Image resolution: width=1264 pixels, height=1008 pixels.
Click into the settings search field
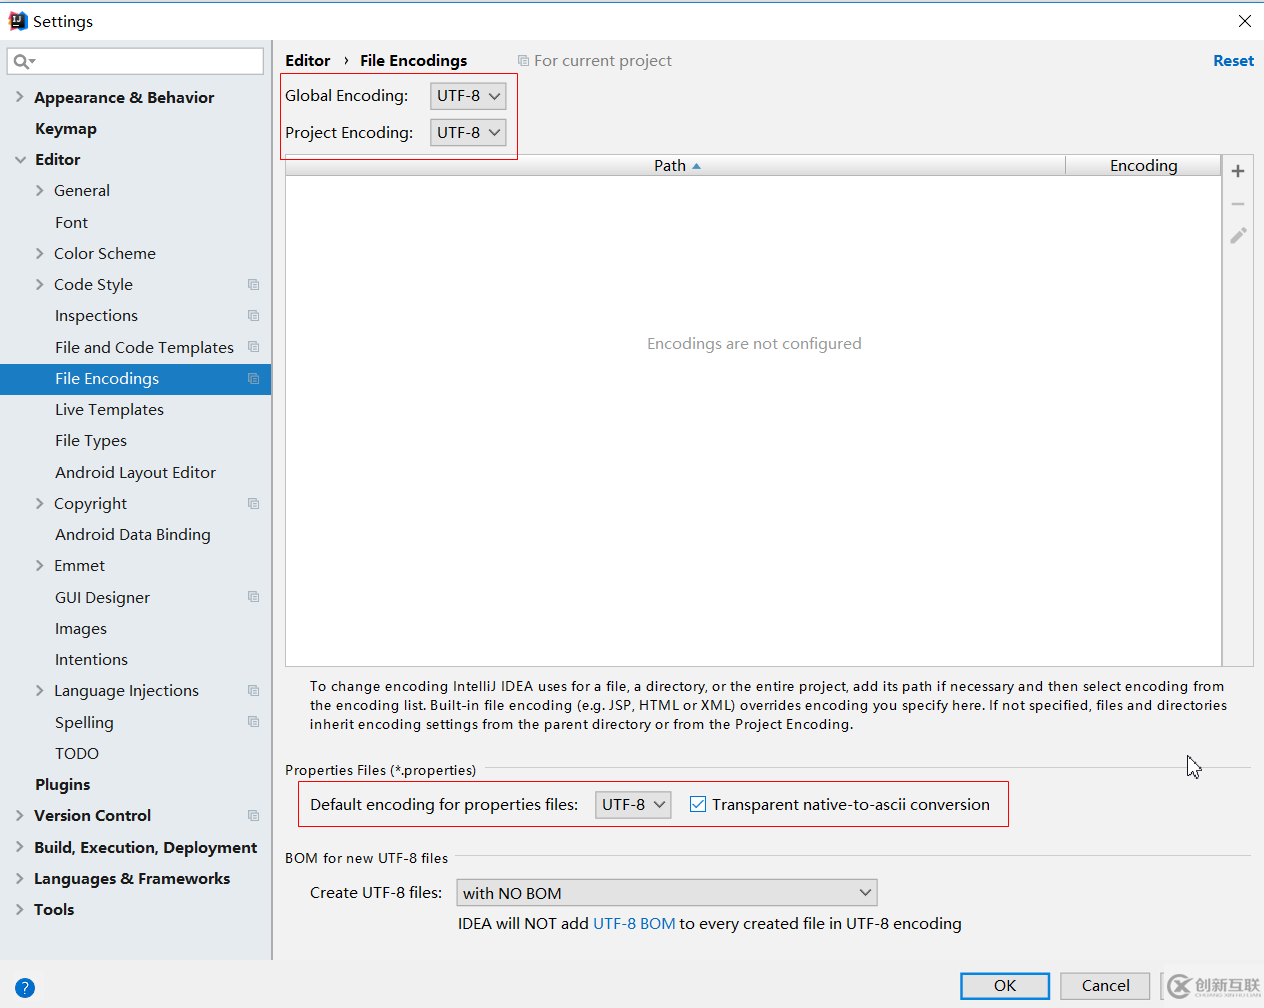pyautogui.click(x=135, y=62)
